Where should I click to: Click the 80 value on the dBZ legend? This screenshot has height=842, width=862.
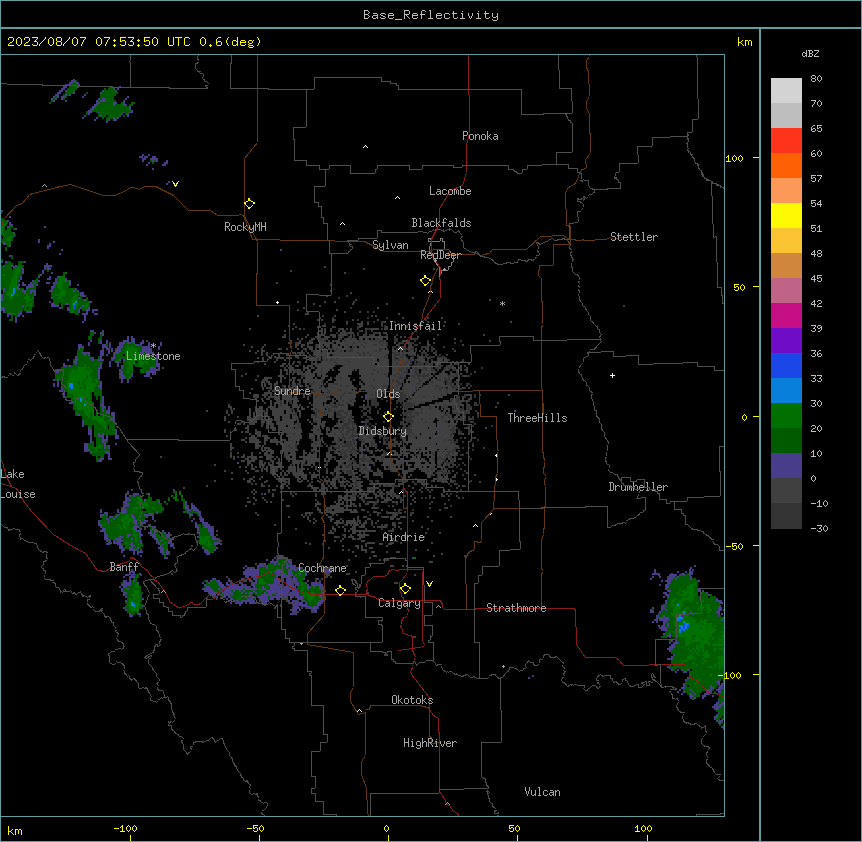(x=816, y=79)
